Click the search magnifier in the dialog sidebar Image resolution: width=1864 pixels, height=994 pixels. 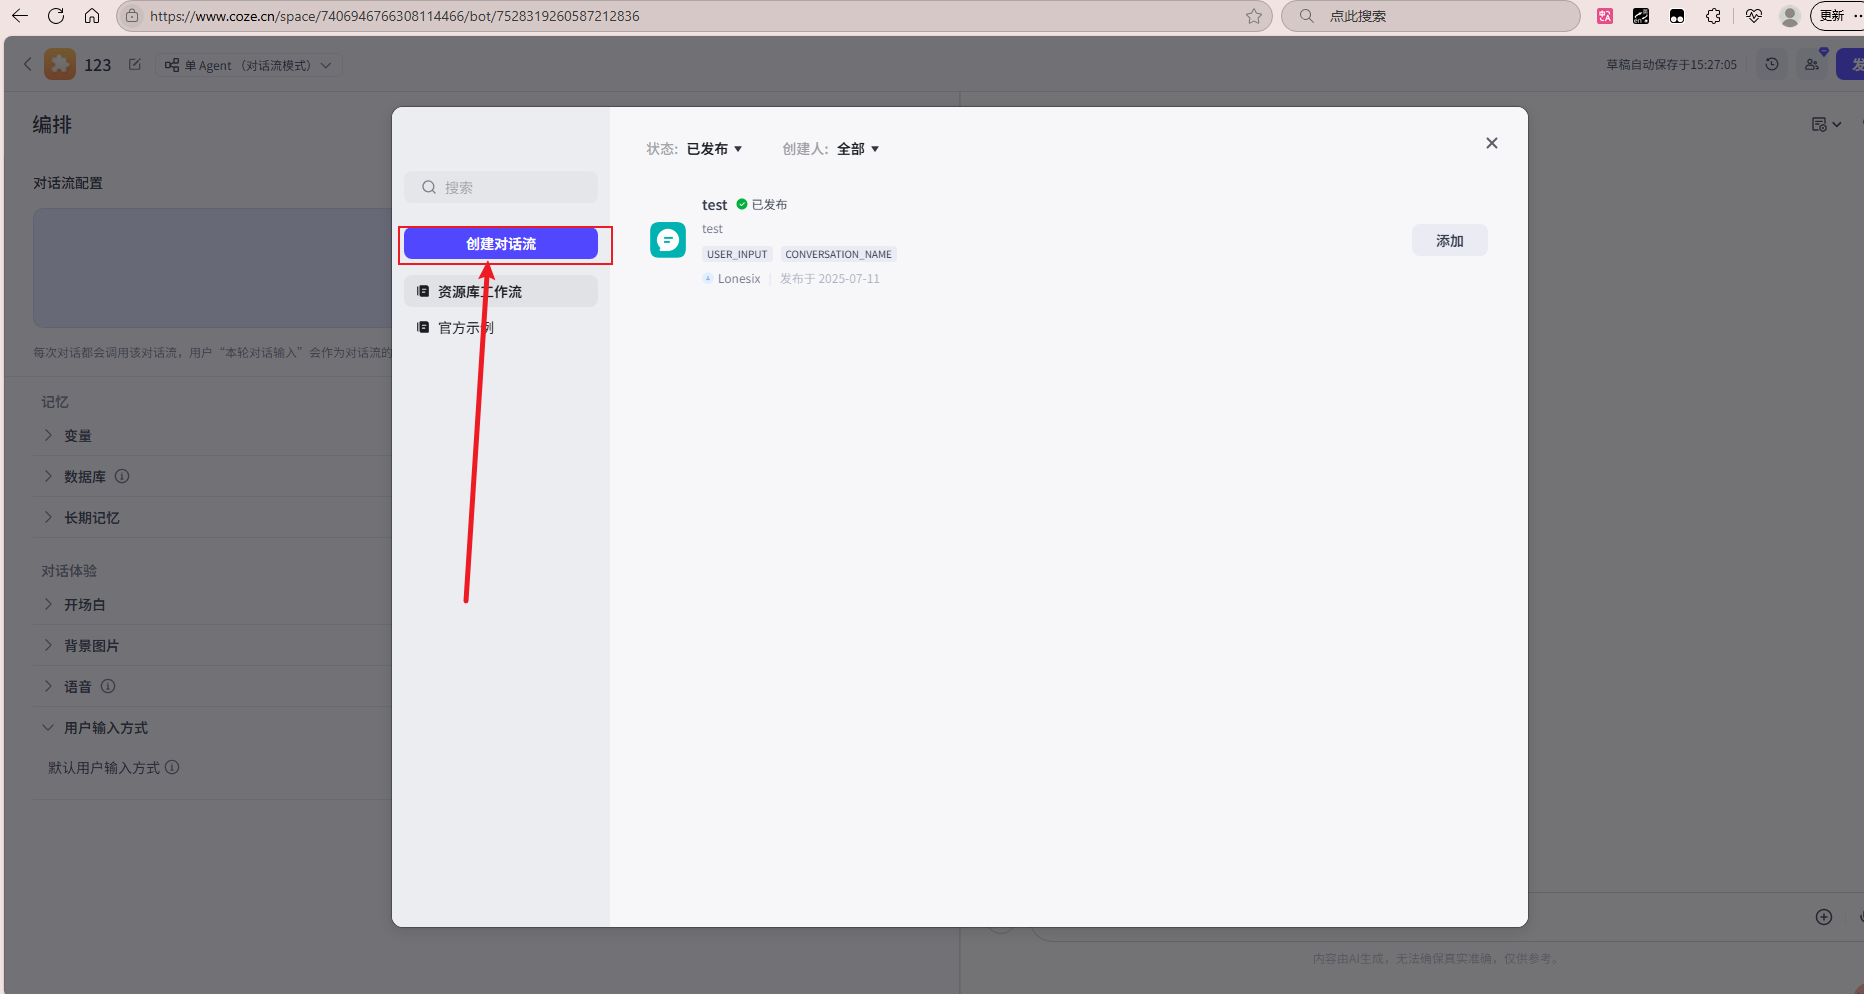coord(428,187)
